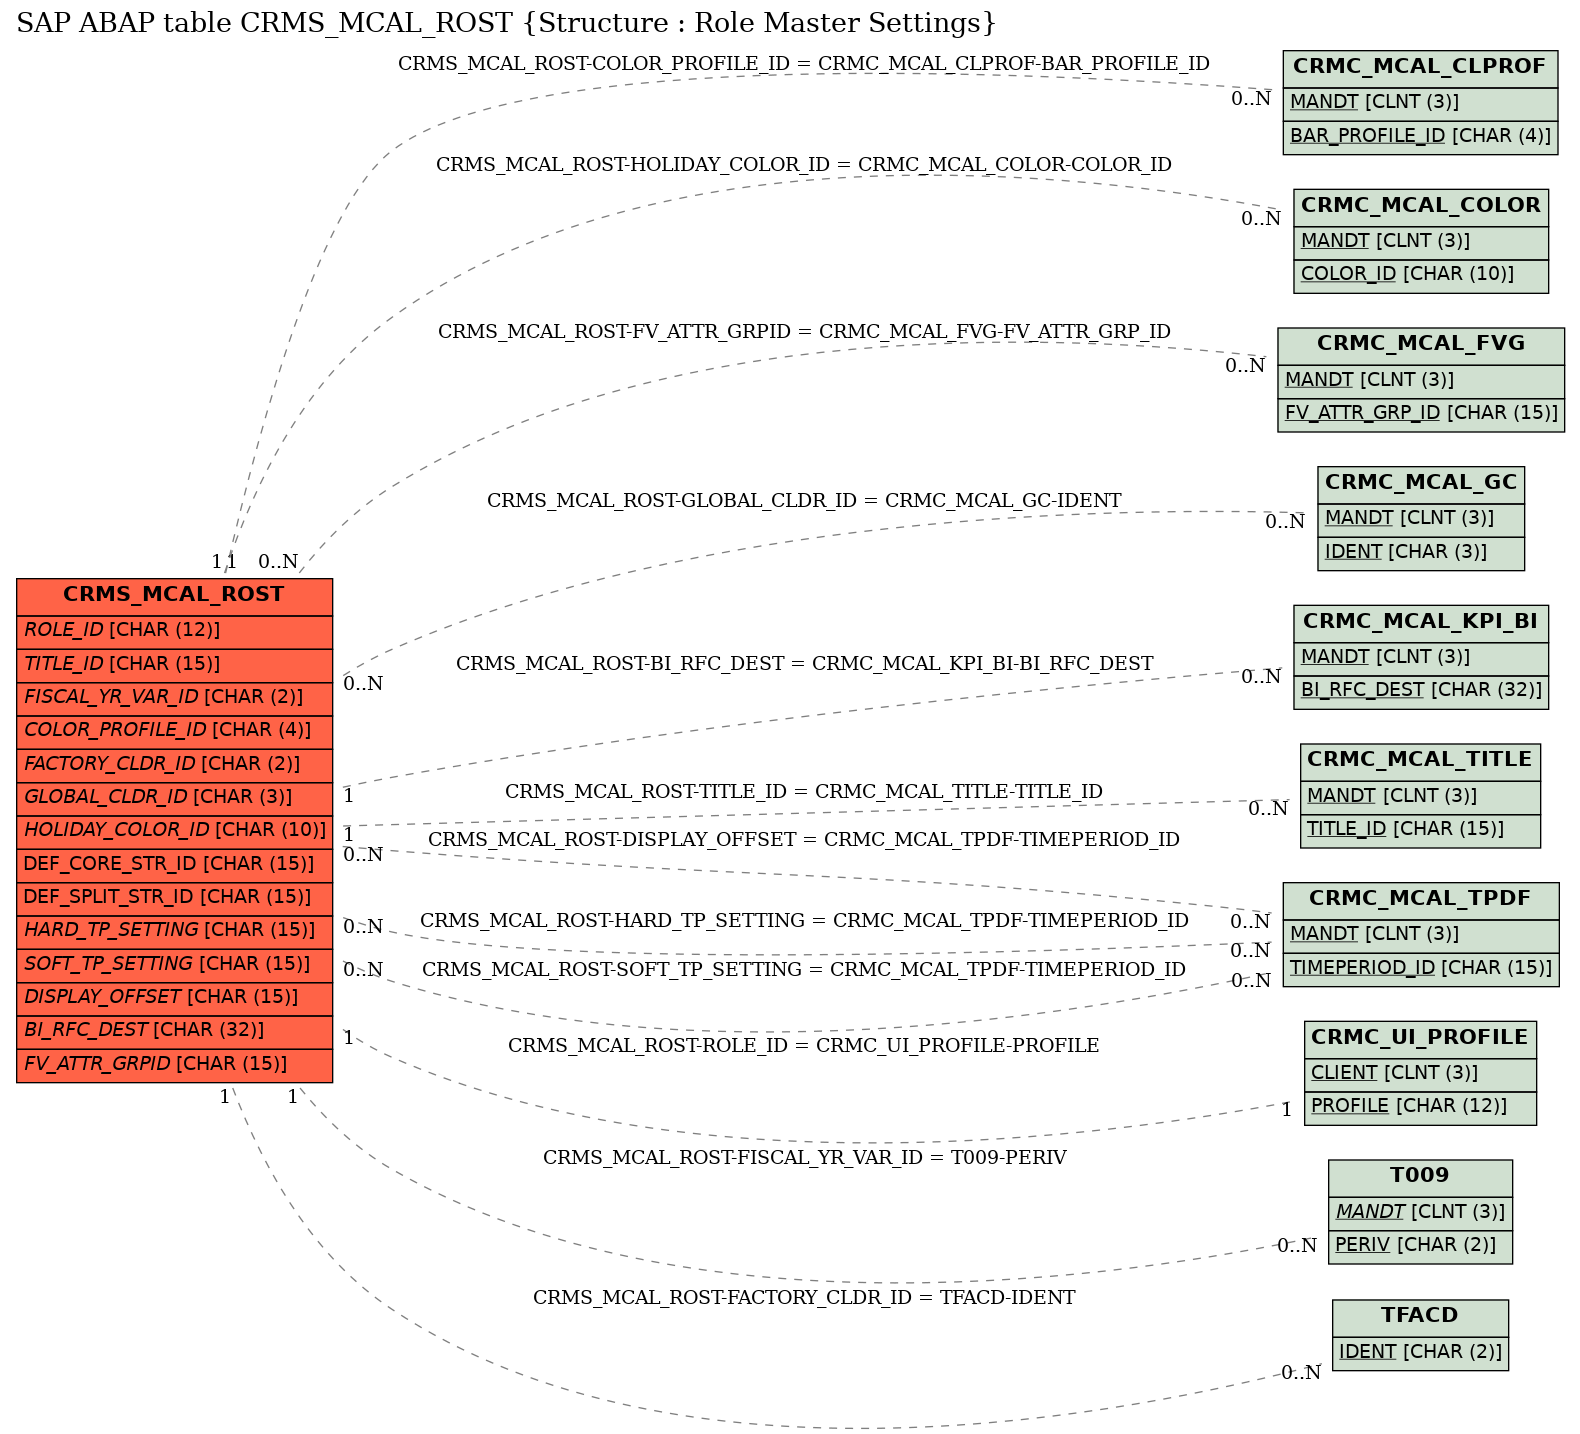1580x1434 pixels.
Task: Select the ROLE_ID [CHAR (12)] field row
Action: 174,631
